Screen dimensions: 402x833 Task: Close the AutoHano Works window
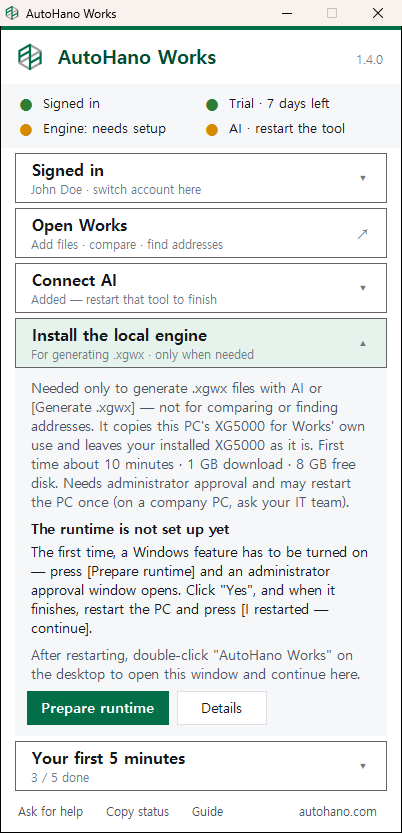pyautogui.click(x=378, y=13)
